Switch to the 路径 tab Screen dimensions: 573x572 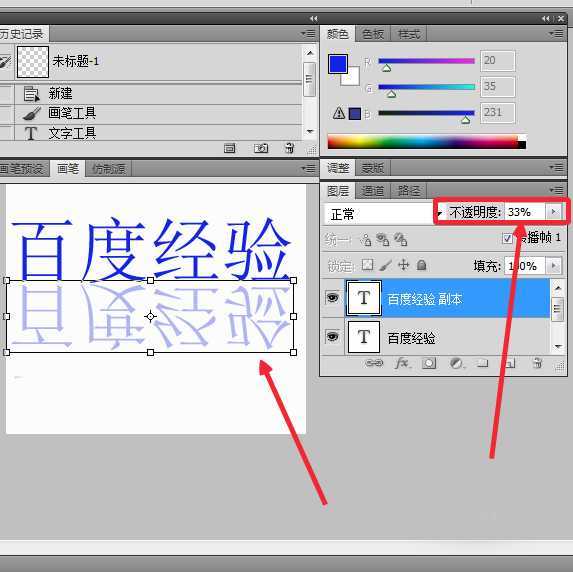pos(409,190)
